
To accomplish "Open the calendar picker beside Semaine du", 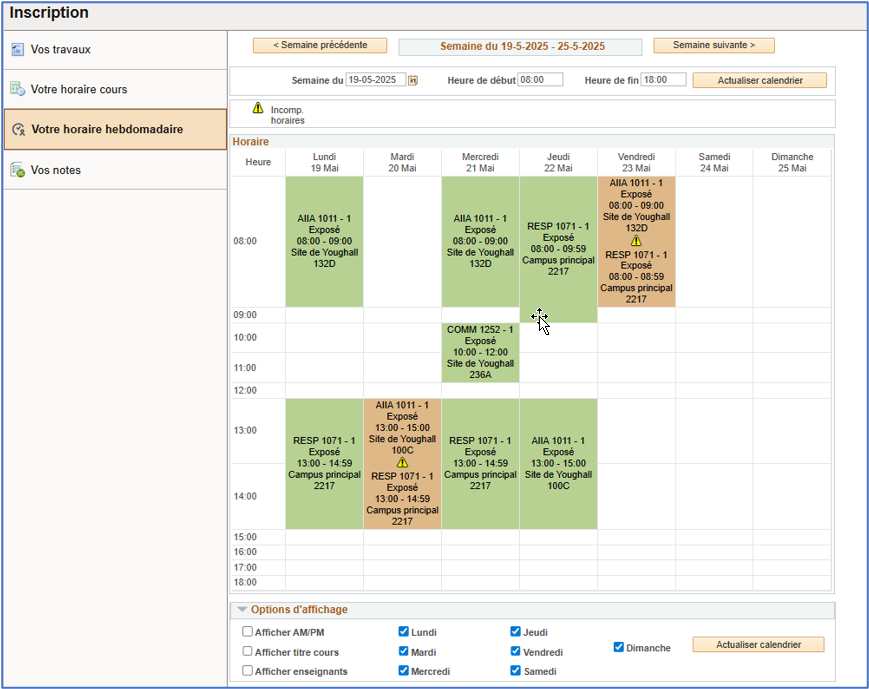I will pos(413,80).
